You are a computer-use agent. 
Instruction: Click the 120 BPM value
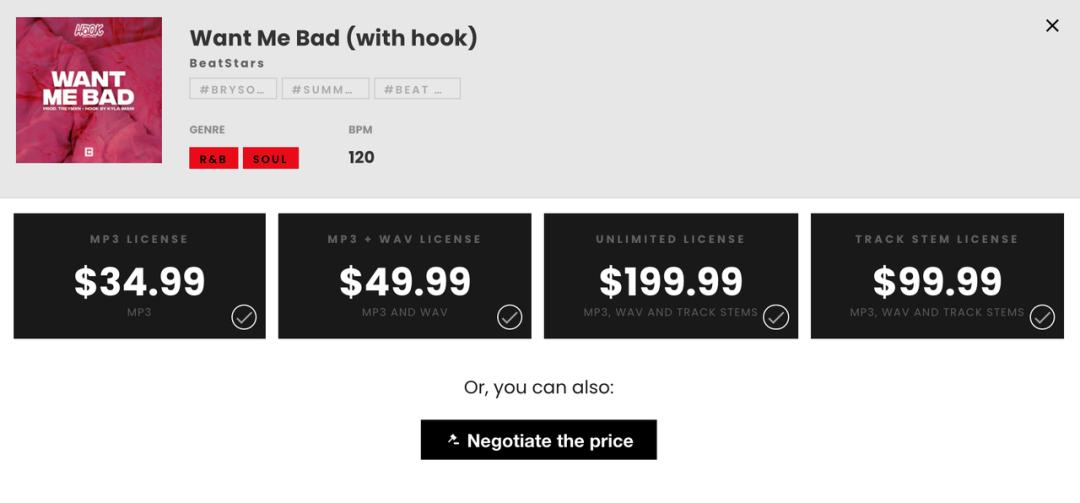(361, 157)
